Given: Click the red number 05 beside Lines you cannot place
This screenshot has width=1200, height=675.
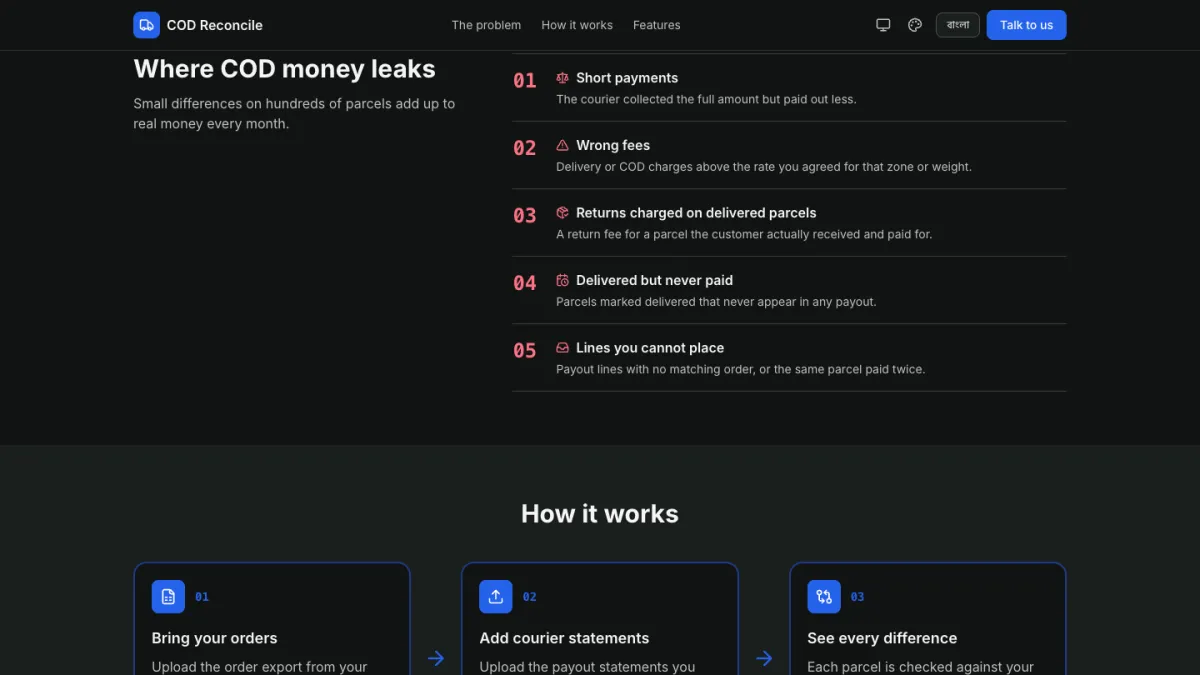Looking at the screenshot, I should (x=525, y=351).
